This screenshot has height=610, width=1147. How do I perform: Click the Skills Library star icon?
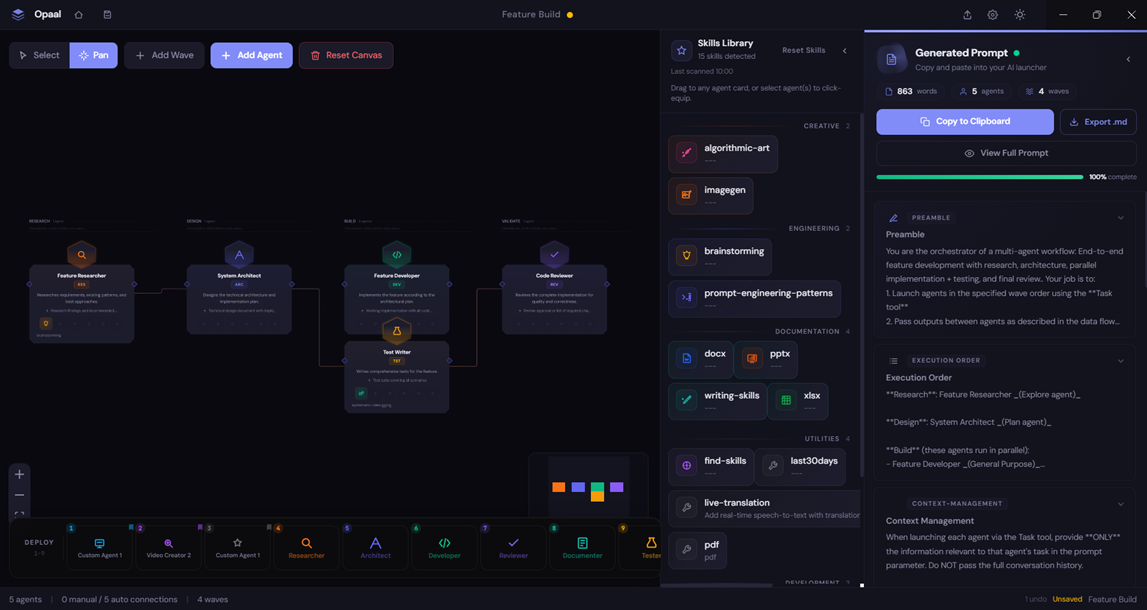(x=682, y=50)
